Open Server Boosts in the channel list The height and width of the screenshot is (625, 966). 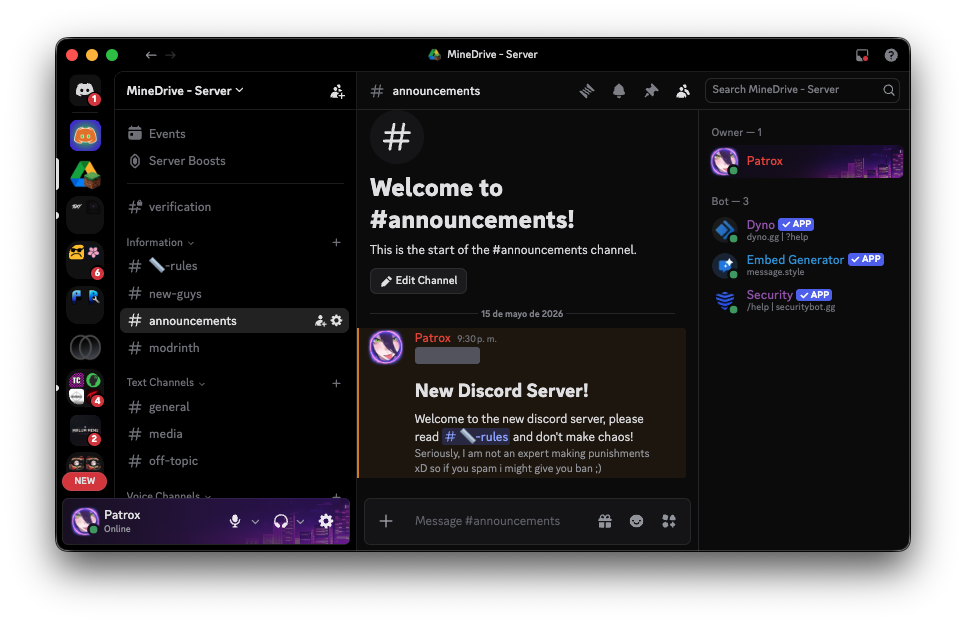(234, 161)
